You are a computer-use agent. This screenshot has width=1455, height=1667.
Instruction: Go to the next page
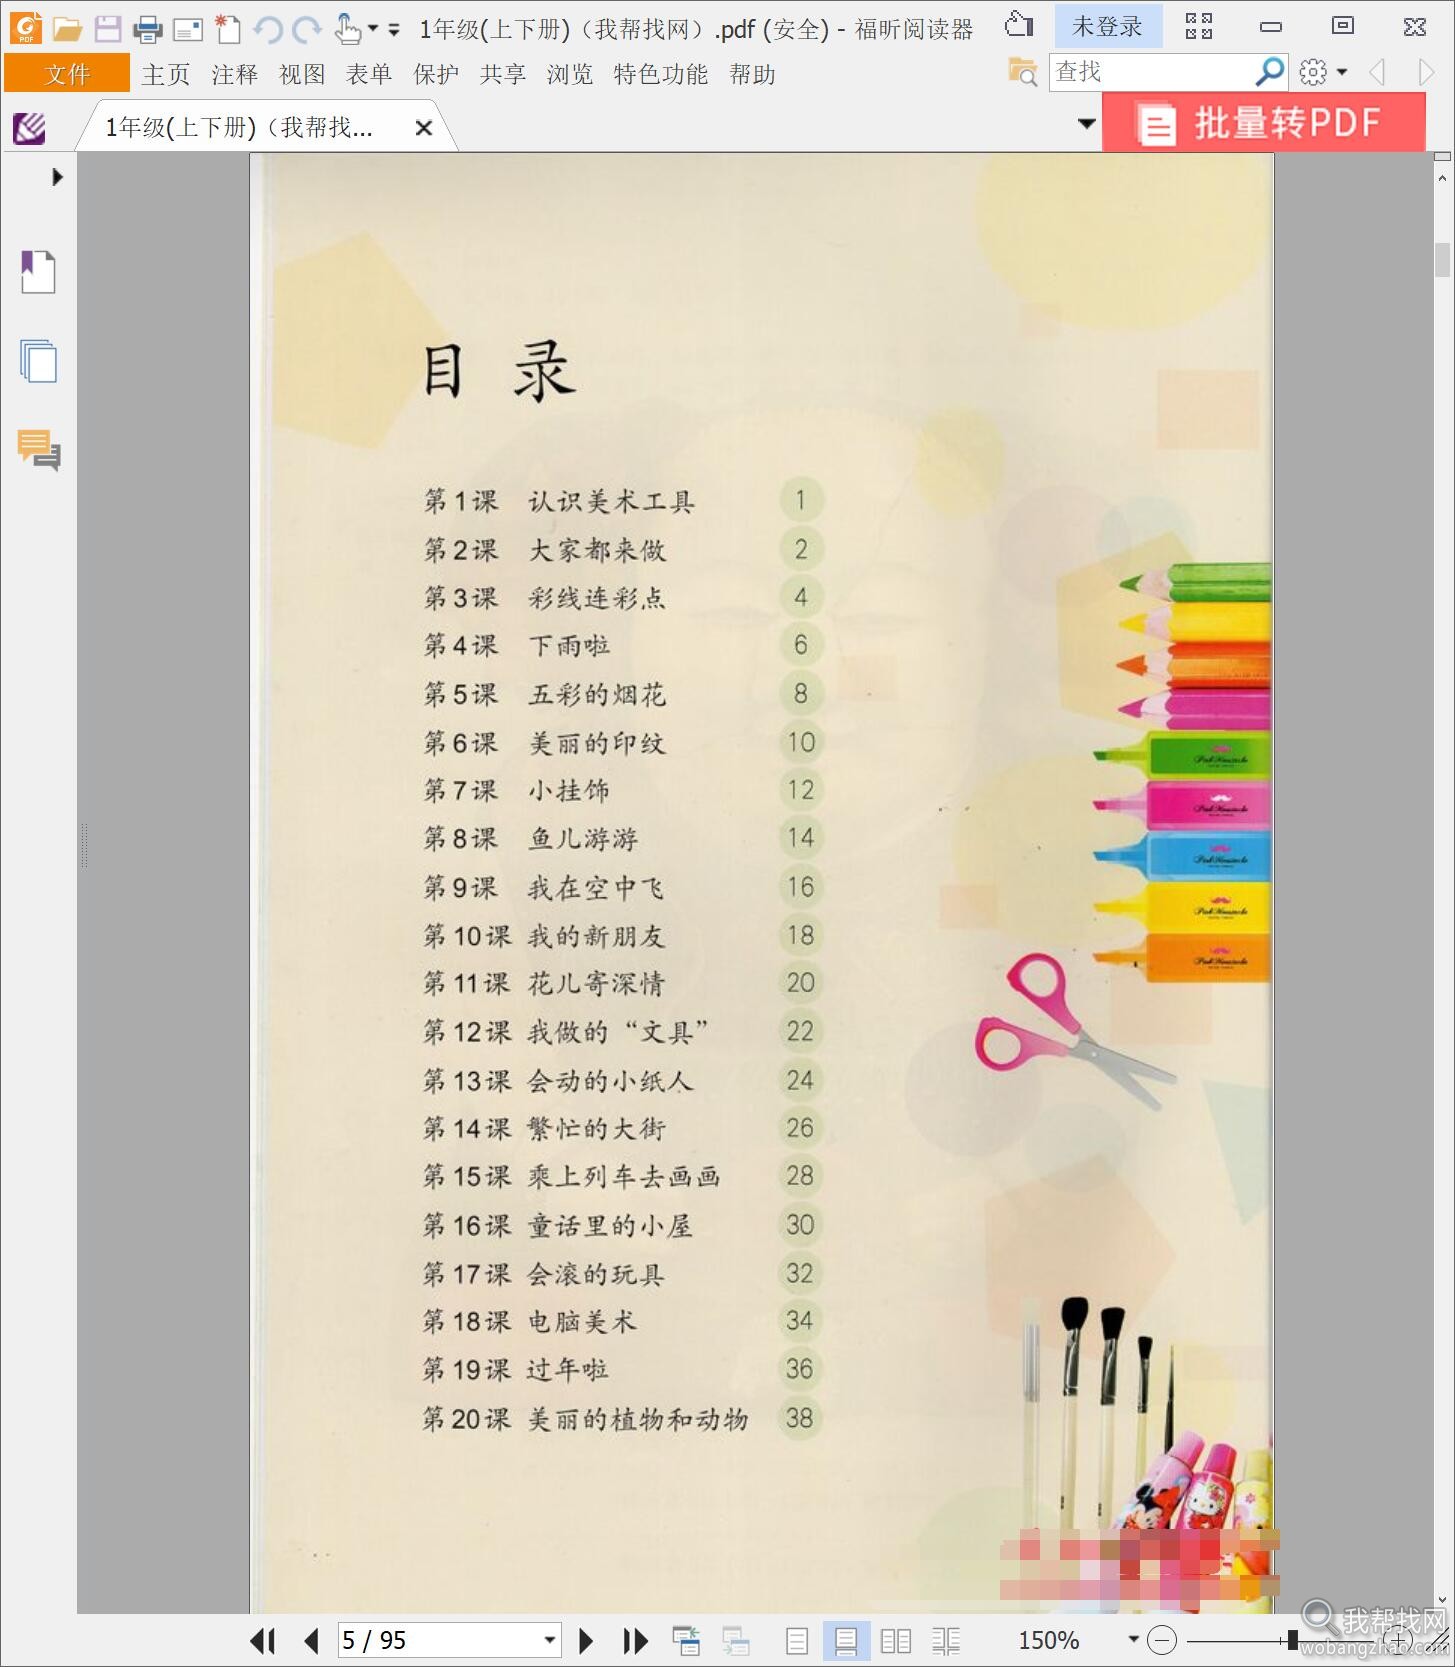coord(587,1641)
